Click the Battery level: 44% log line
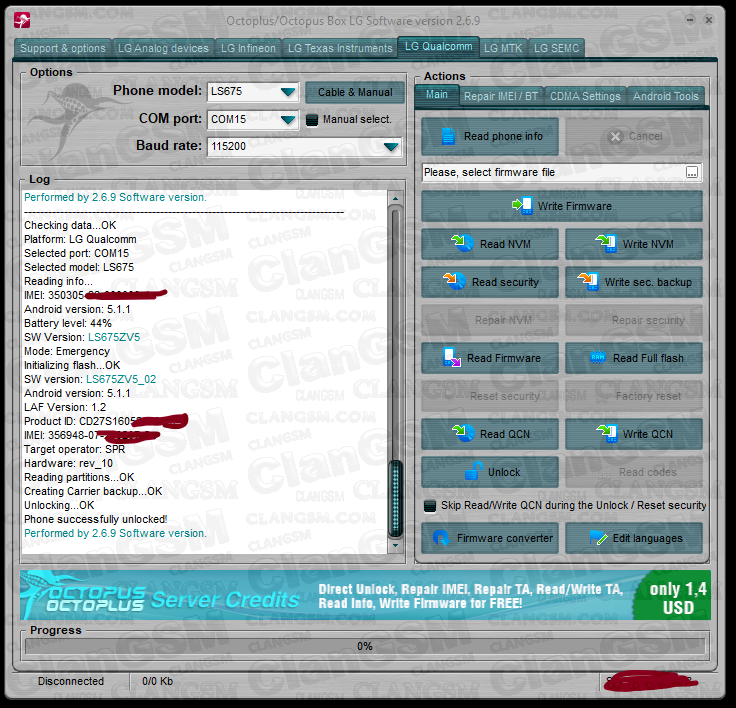 (68, 323)
